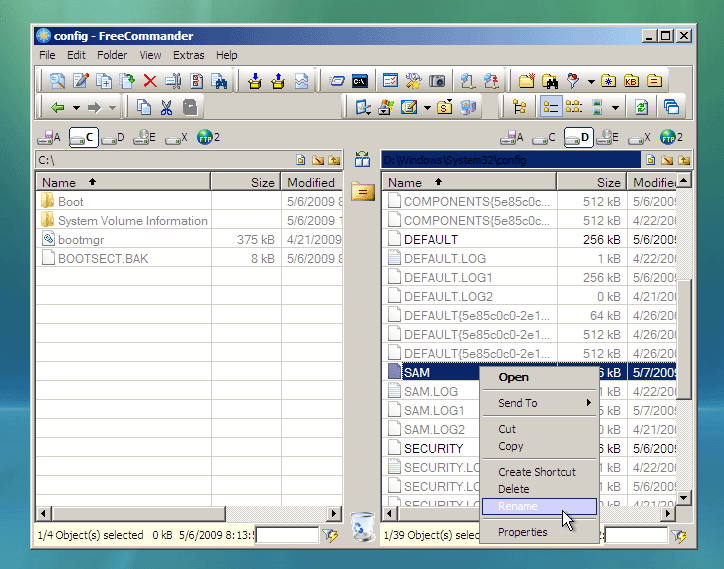Screen dimensions: 724x569
Task: Select the left panel FTP 2 connection
Action: click(208, 138)
